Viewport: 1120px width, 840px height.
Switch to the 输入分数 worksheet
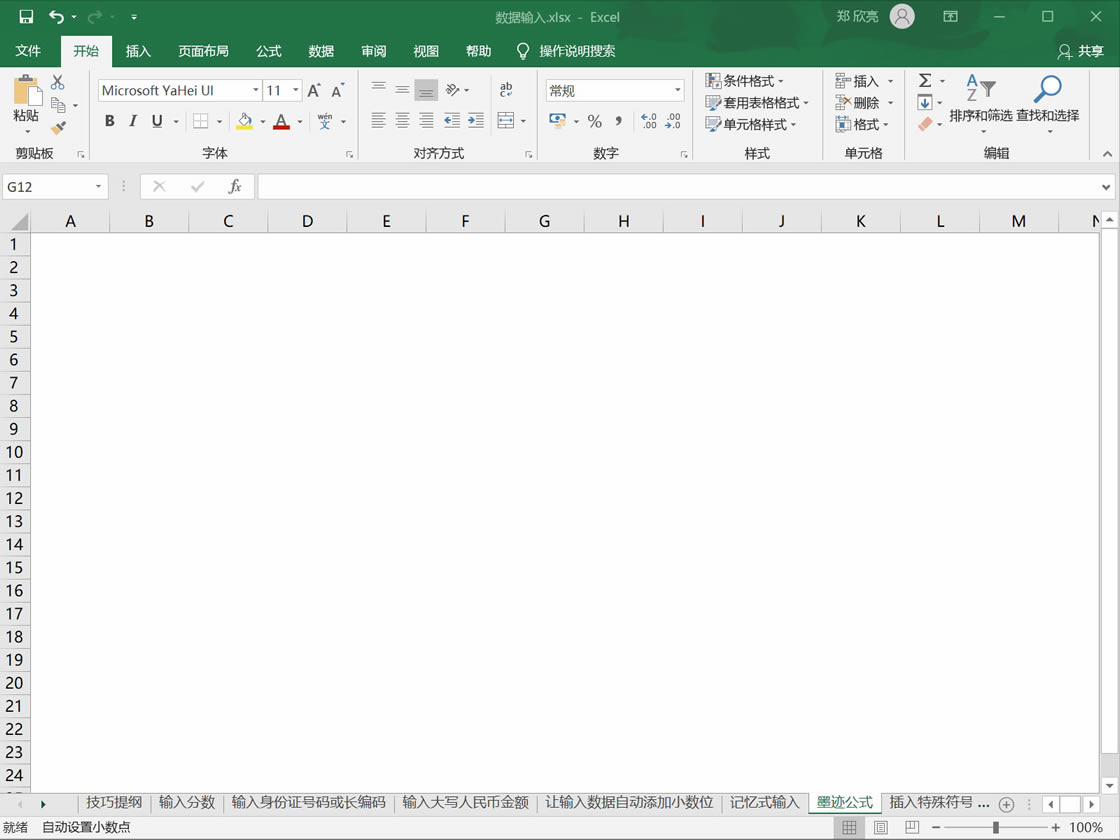coord(186,803)
